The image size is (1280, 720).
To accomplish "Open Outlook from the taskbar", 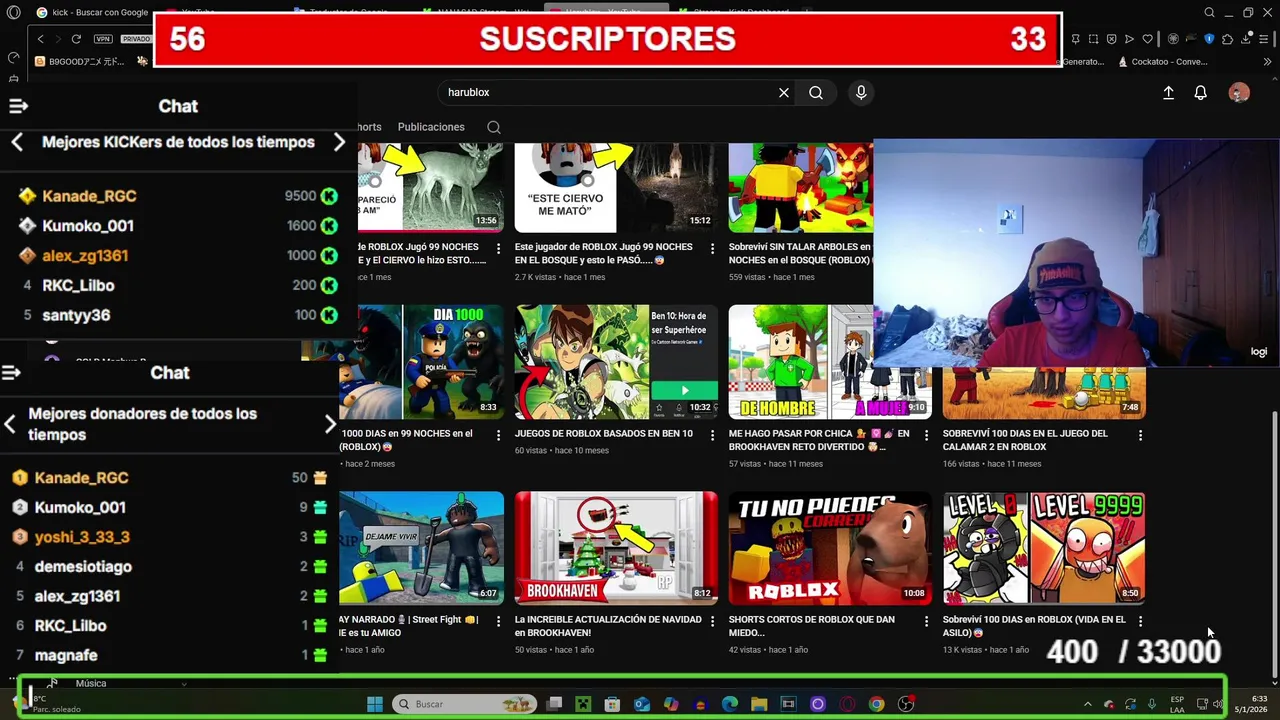I will point(642,704).
